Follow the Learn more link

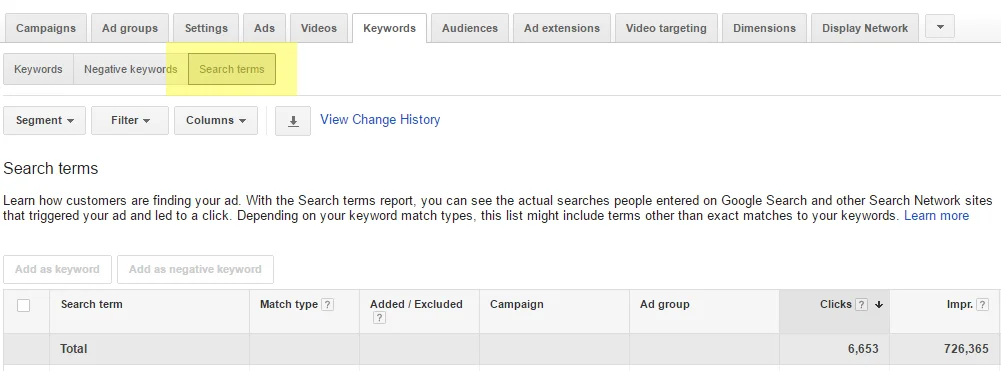937,216
